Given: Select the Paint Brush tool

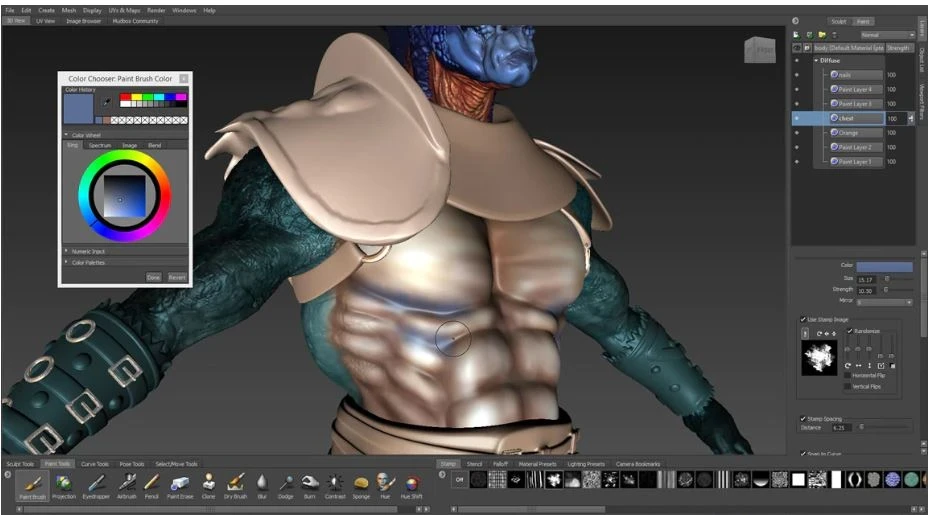Looking at the screenshot, I should [x=32, y=486].
